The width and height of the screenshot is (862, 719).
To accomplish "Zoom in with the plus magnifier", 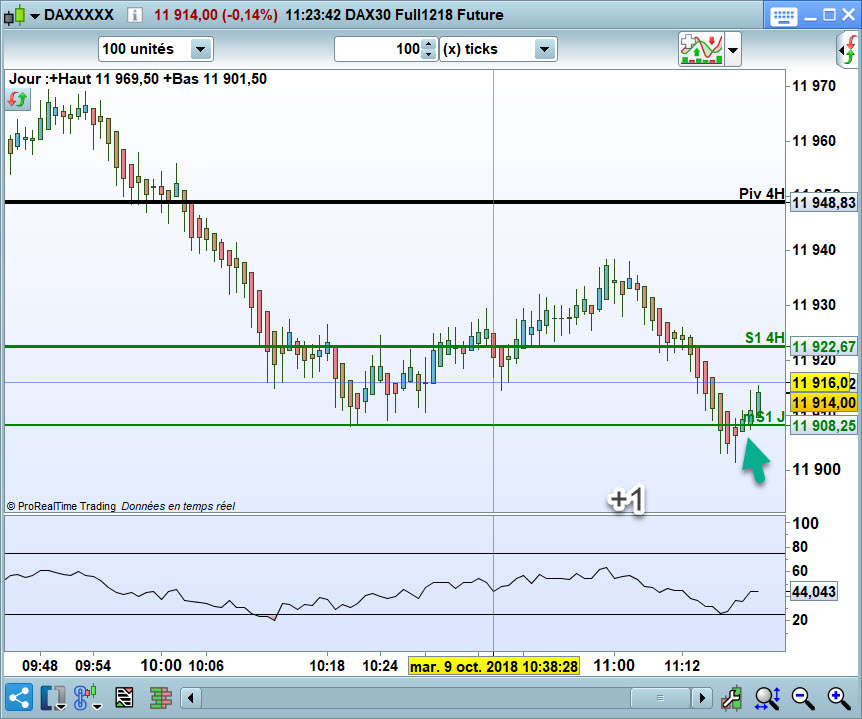I will (839, 698).
